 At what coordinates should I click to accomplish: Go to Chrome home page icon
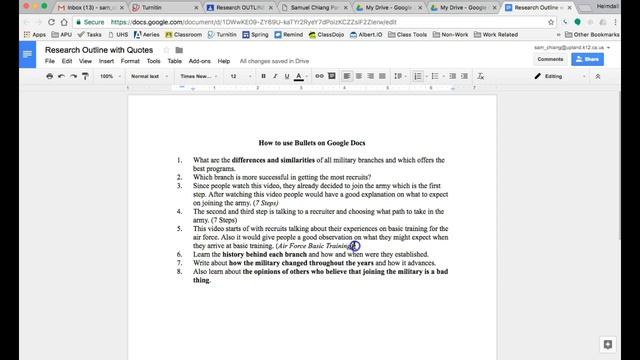coord(64,22)
